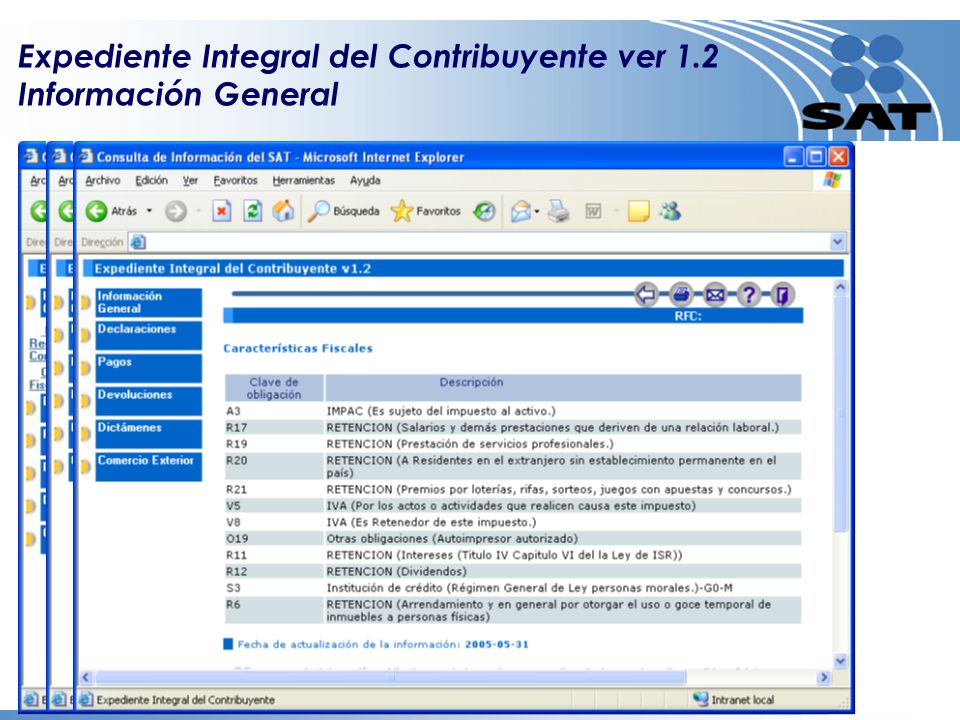Click the round exit door icon
This screenshot has width=960, height=720.
click(782, 294)
